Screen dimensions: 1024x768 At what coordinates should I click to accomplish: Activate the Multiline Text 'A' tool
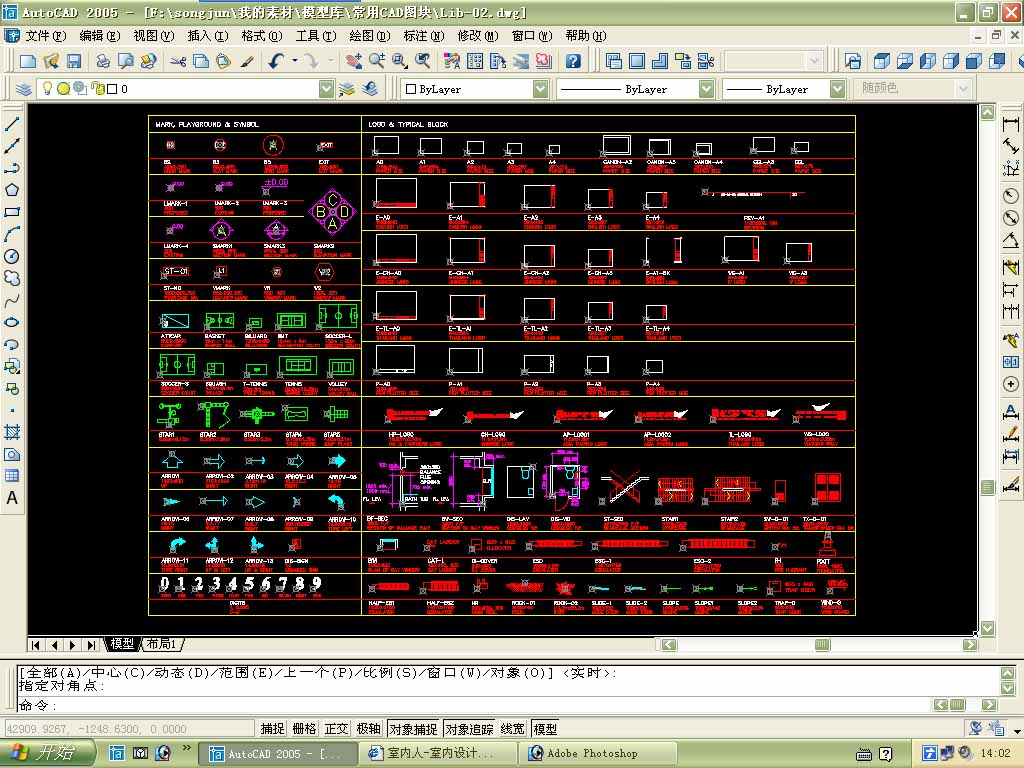[12, 498]
